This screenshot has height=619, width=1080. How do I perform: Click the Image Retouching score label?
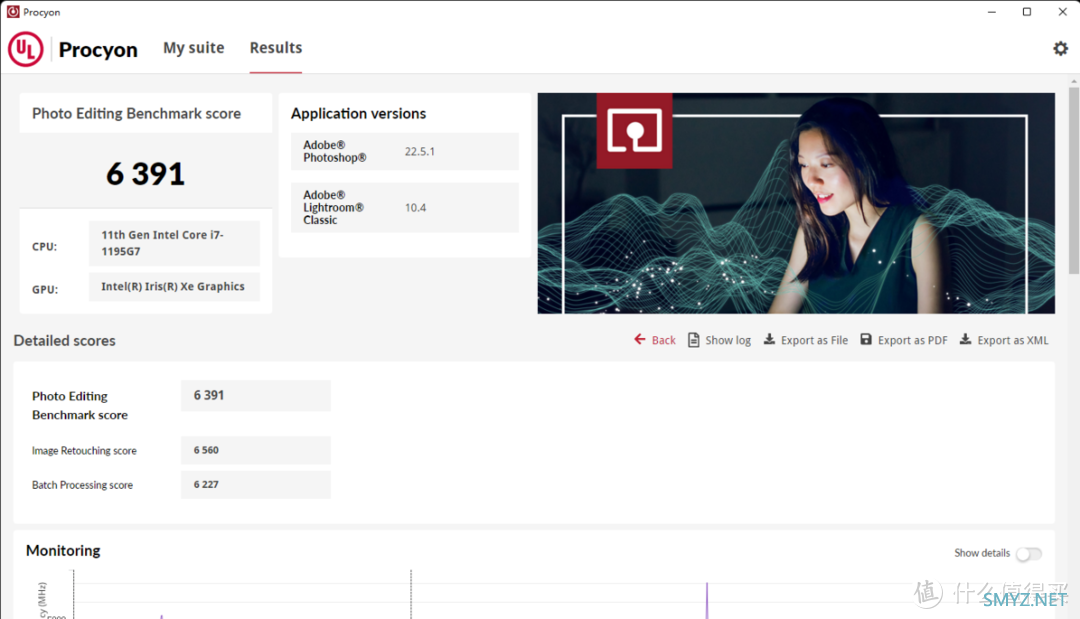tap(84, 450)
